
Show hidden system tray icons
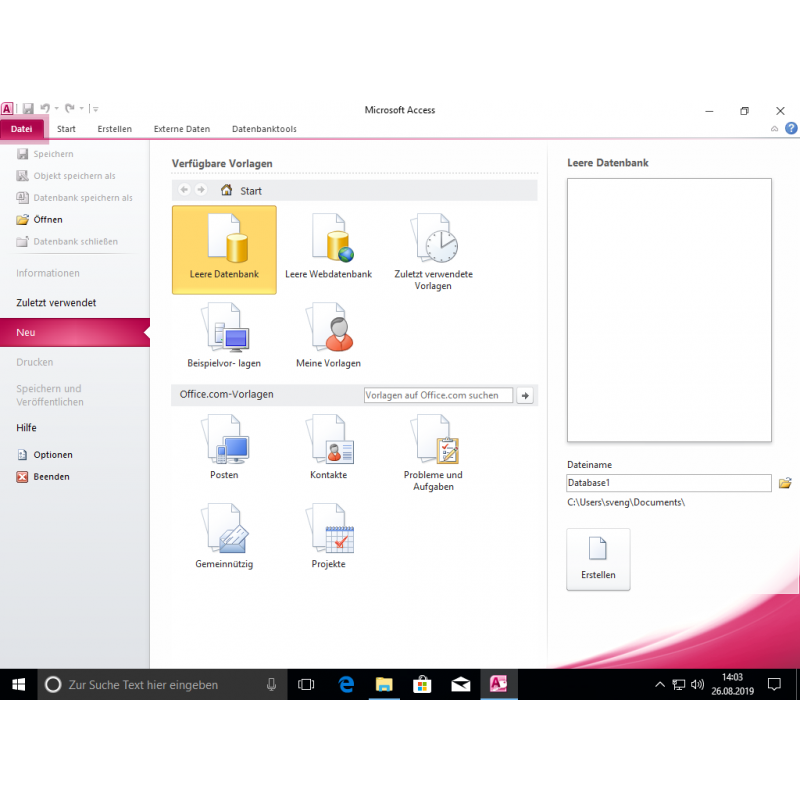659,685
